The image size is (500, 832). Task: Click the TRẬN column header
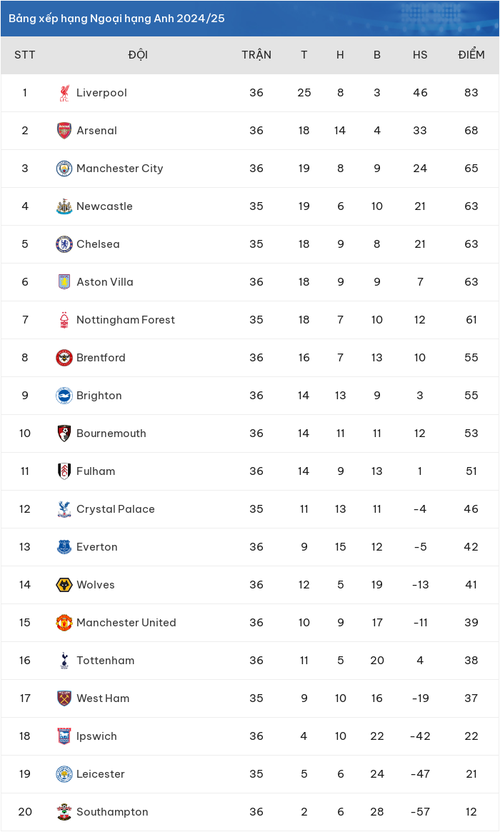pos(256,54)
